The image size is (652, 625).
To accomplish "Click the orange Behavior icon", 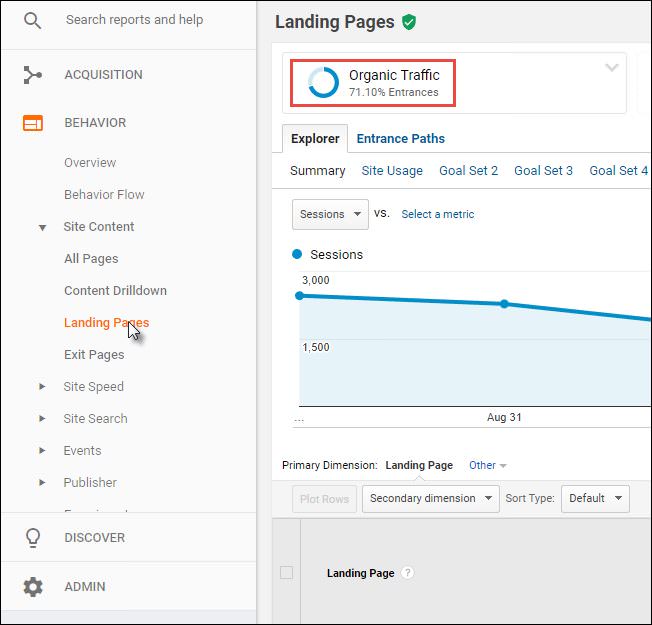I will (32, 123).
